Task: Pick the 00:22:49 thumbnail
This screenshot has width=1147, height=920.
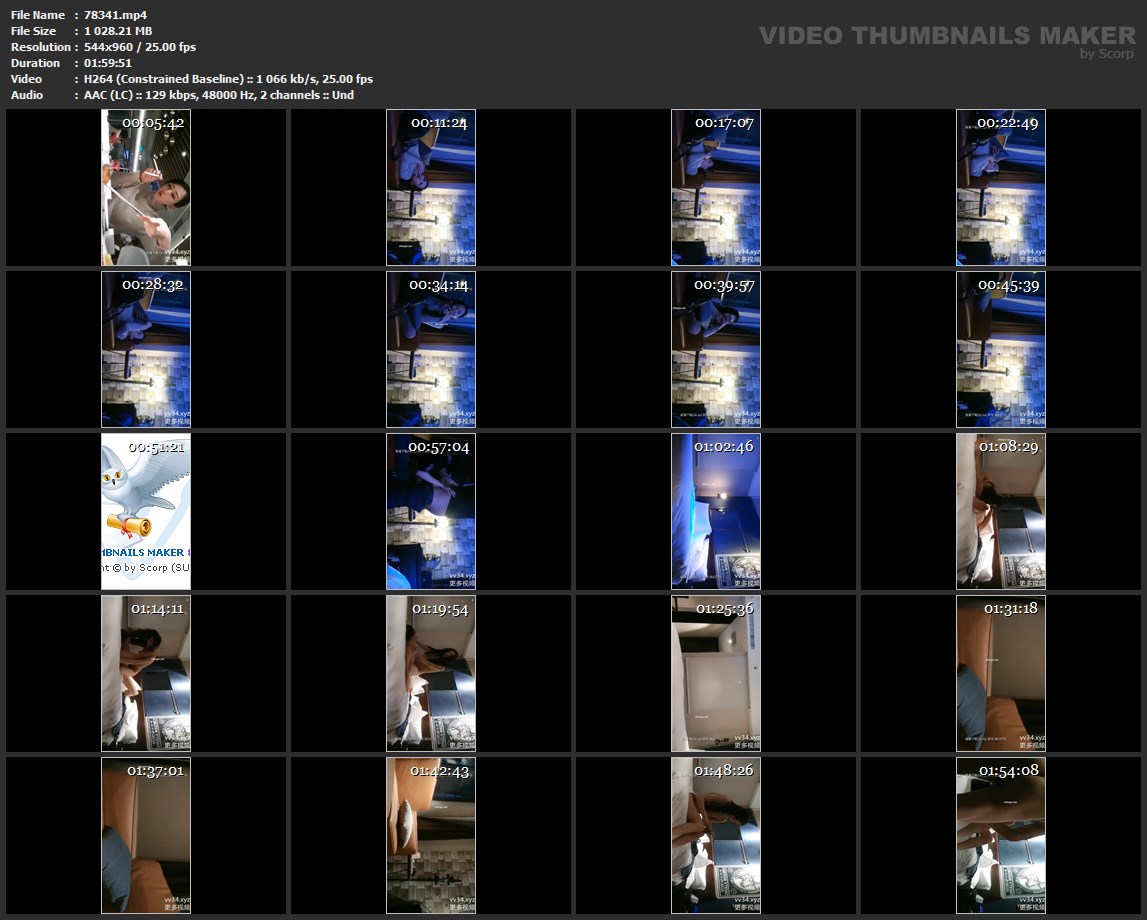Action: point(1001,187)
